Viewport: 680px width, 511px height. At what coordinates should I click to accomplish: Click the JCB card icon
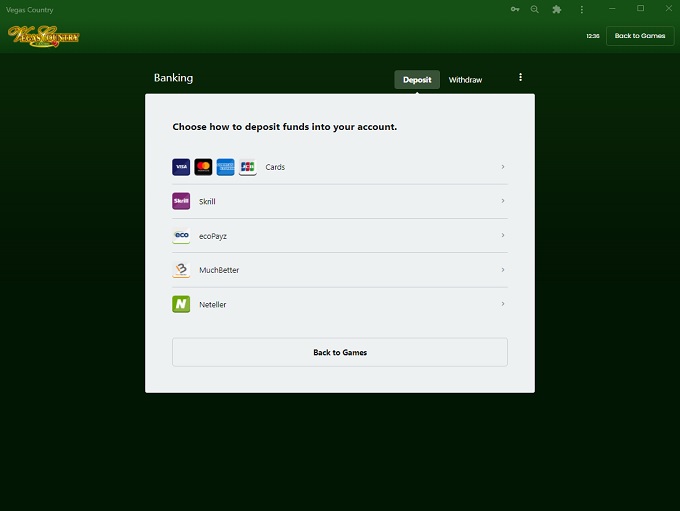point(247,167)
